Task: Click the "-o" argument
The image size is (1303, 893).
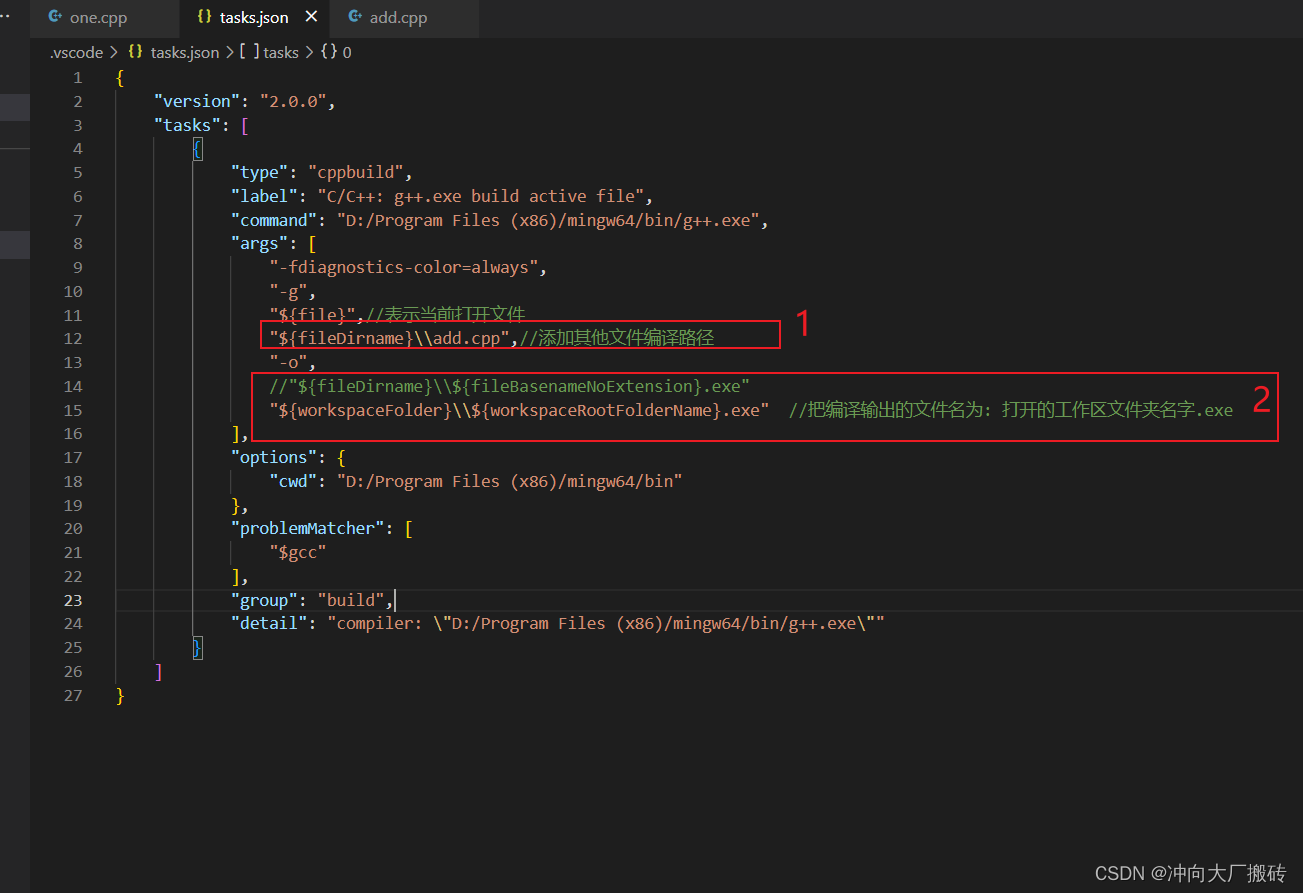Action: coord(288,362)
